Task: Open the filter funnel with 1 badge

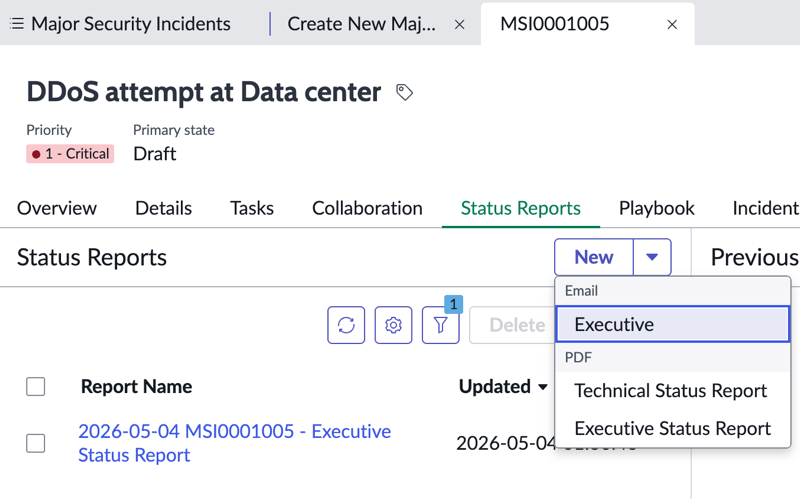Action: (x=440, y=325)
